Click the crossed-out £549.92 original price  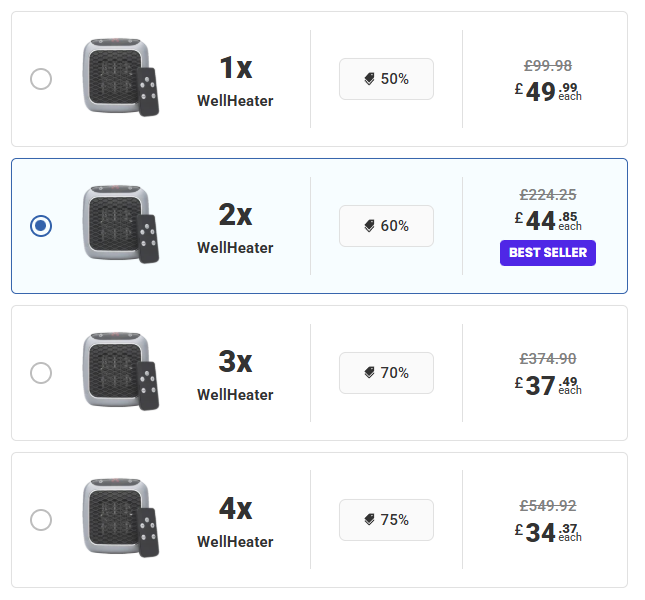[548, 506]
